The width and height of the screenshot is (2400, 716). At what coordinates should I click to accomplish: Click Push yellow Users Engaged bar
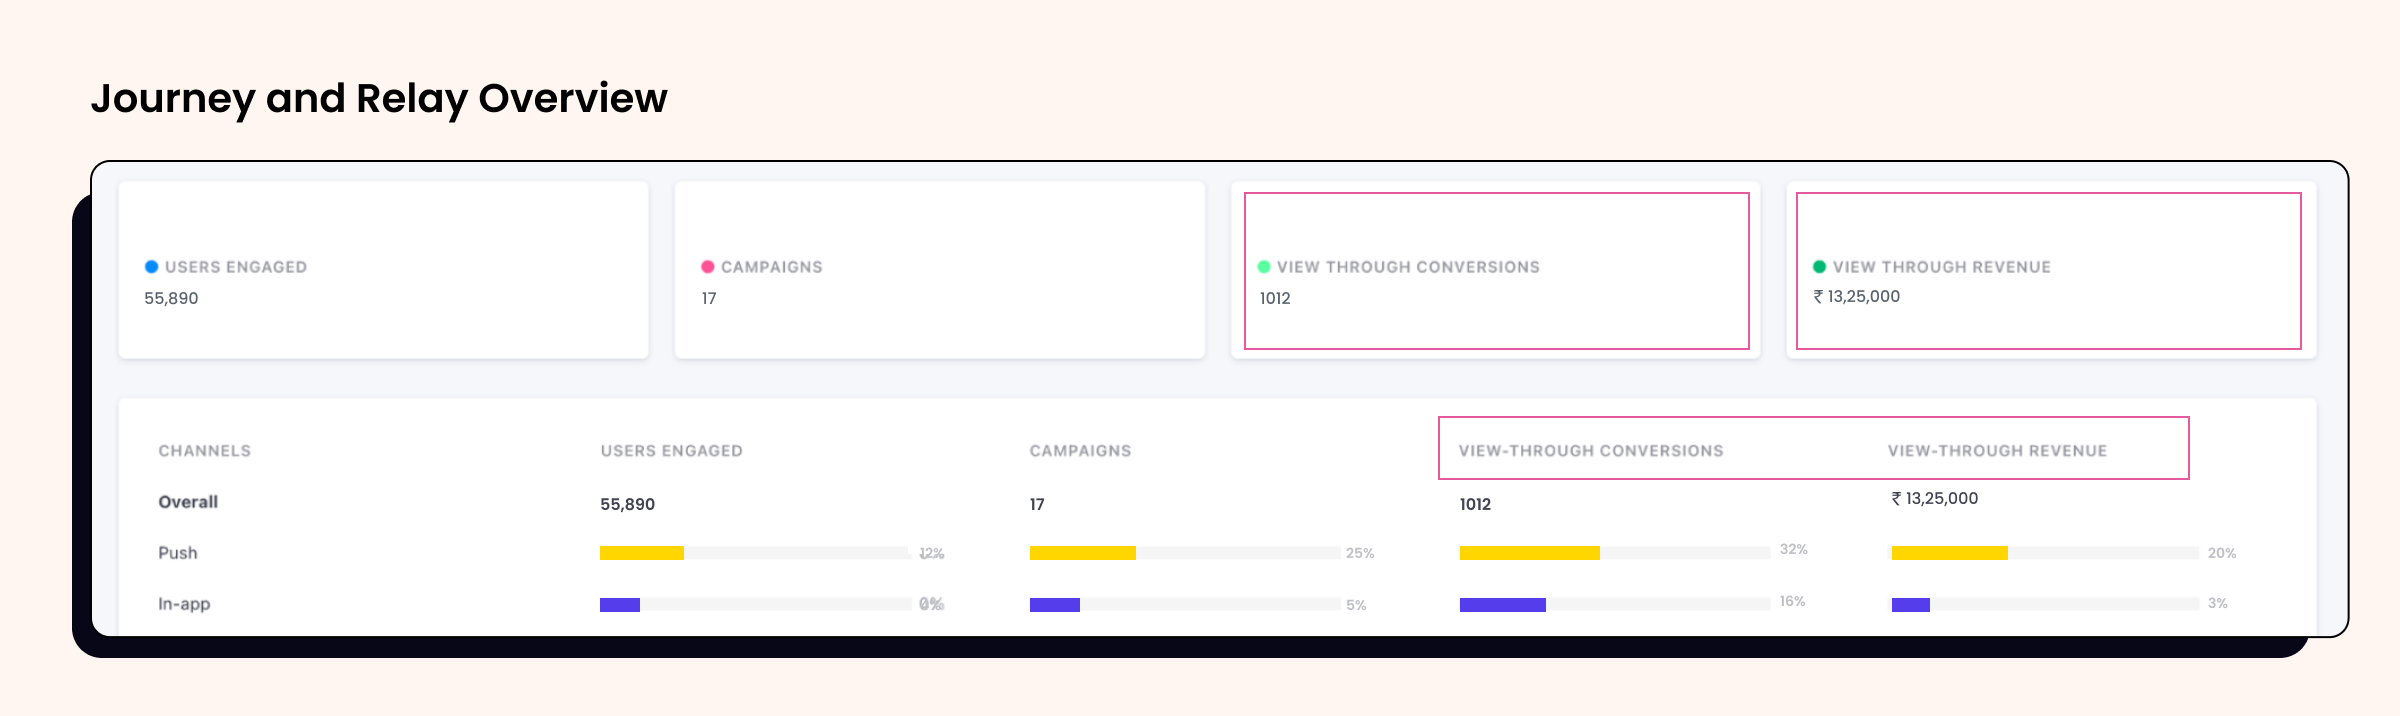[x=642, y=553]
